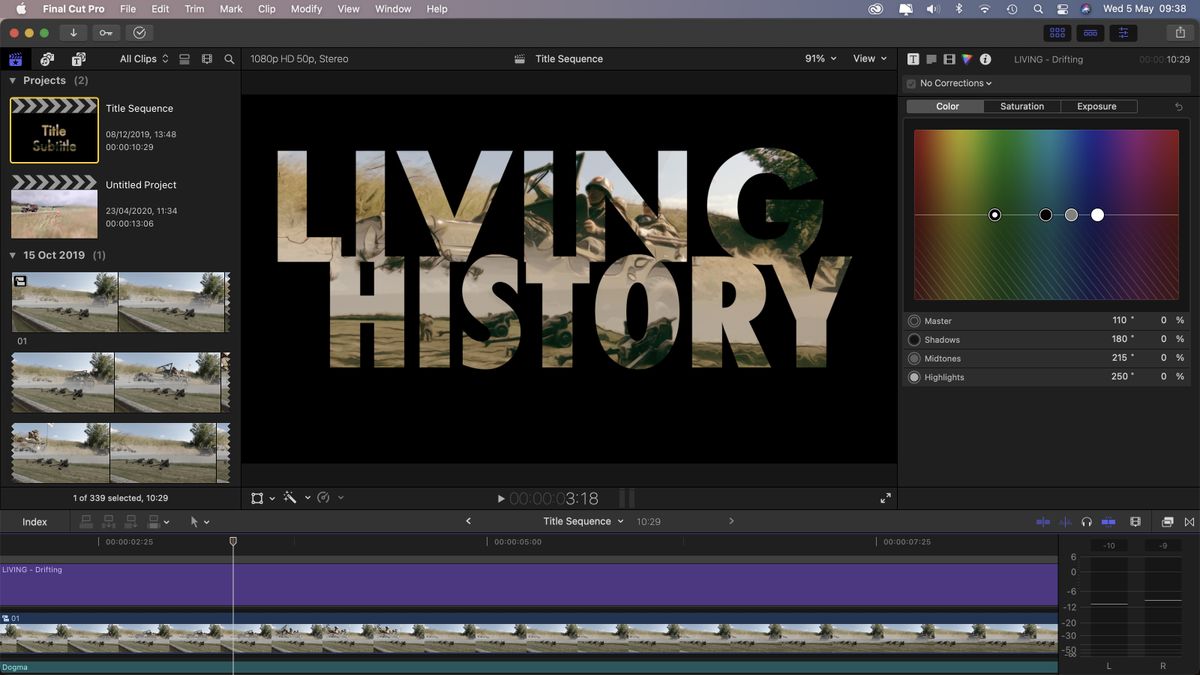1200x675 pixels.
Task: Switch to the Saturation tab
Action: (1021, 106)
